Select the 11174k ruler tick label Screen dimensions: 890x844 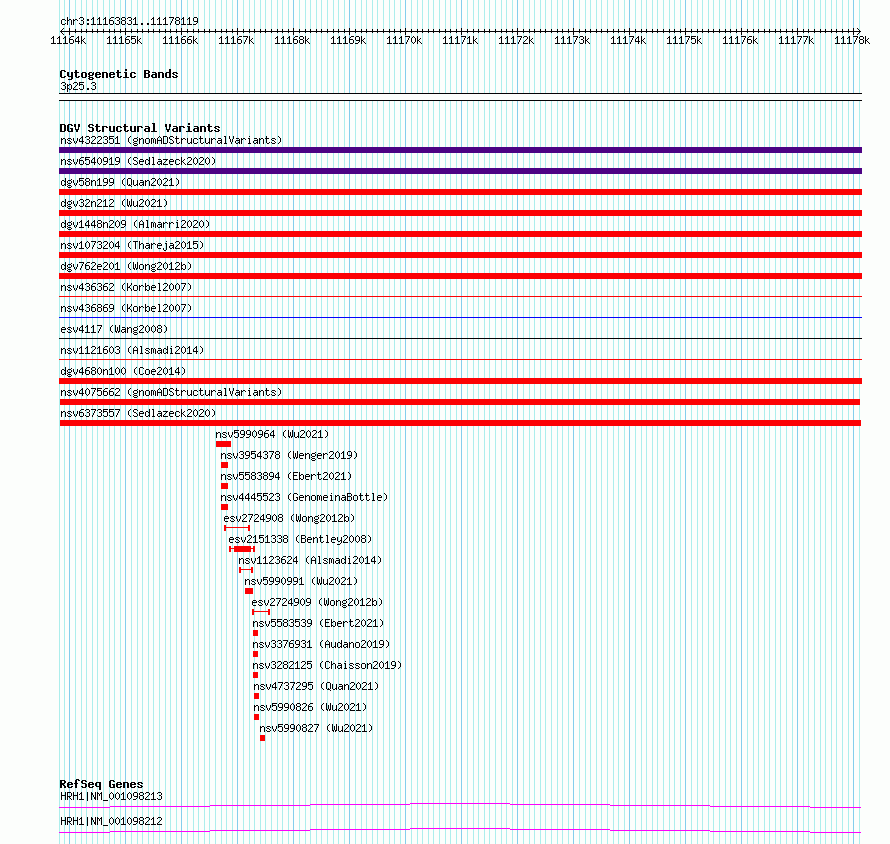[628, 40]
